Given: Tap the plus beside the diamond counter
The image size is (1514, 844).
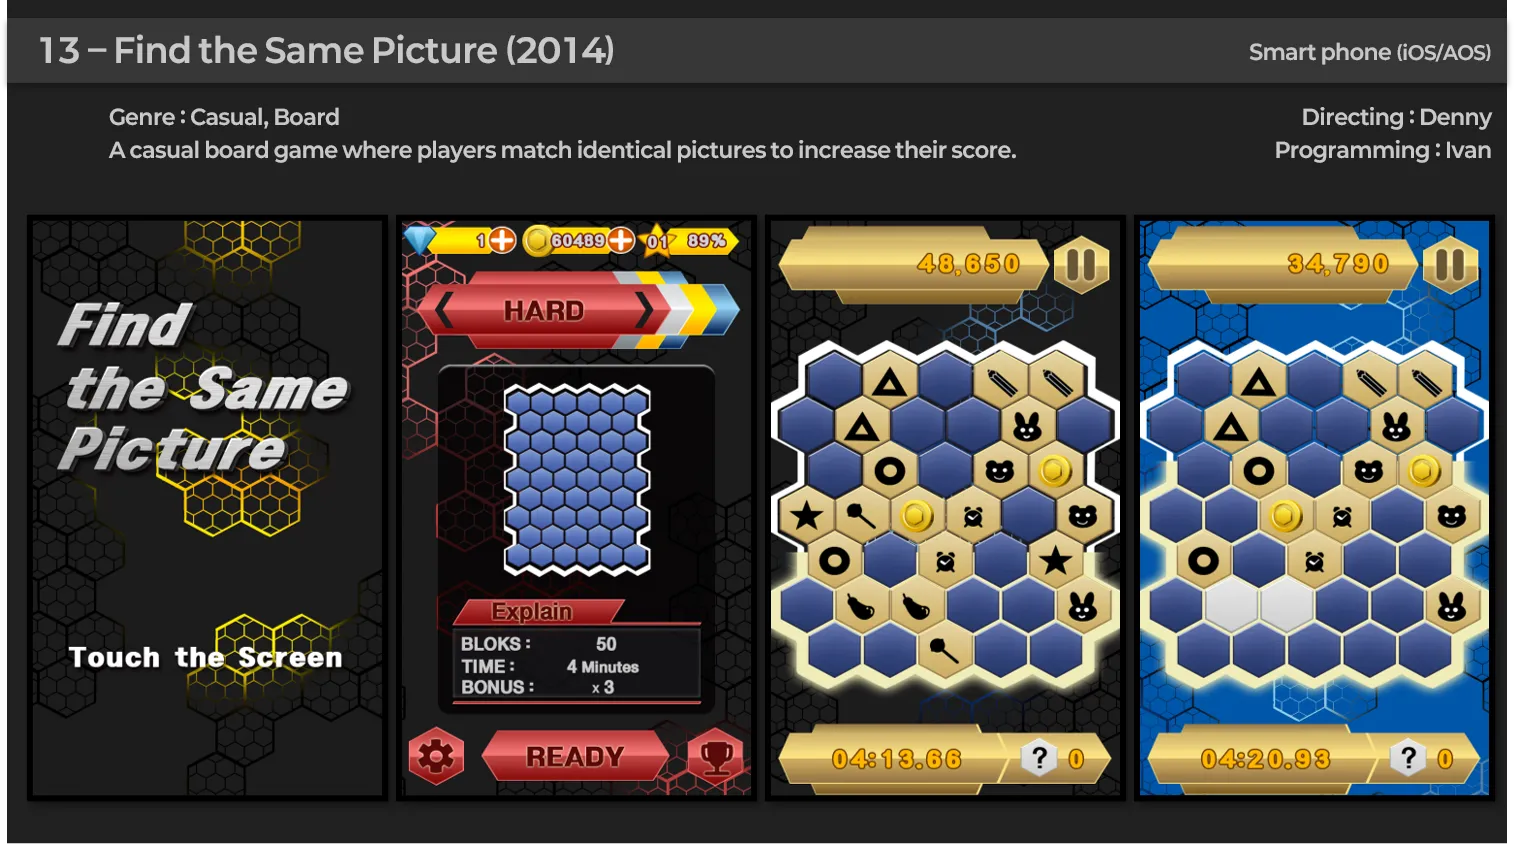Looking at the screenshot, I should pos(502,240).
